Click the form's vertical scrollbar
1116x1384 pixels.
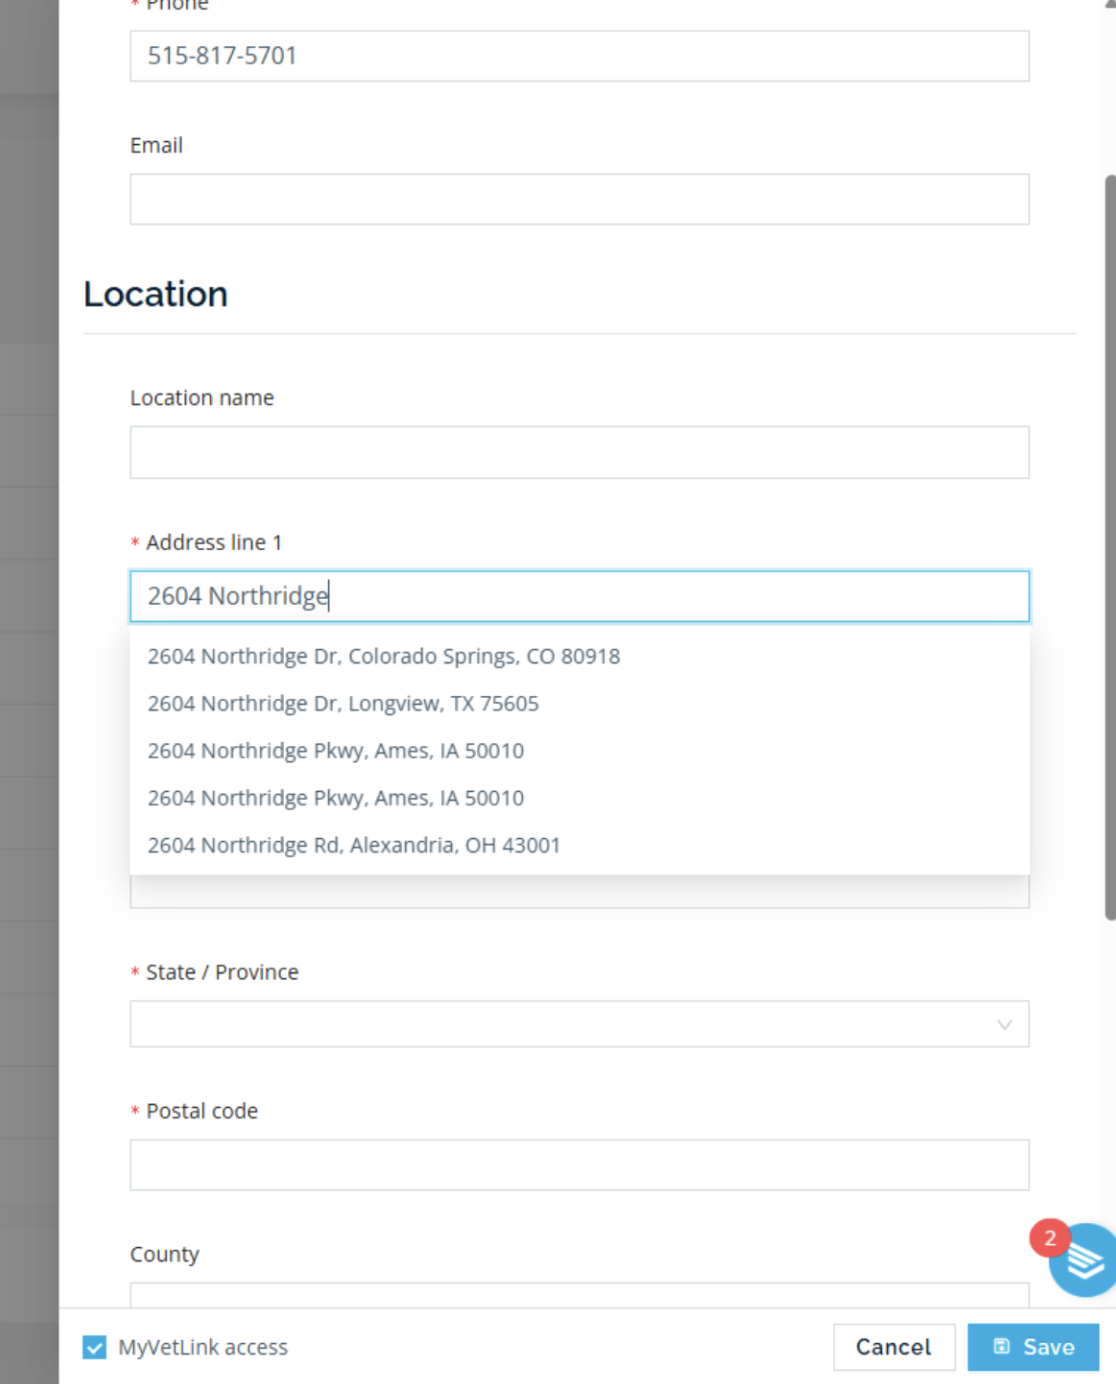[x=1110, y=547]
